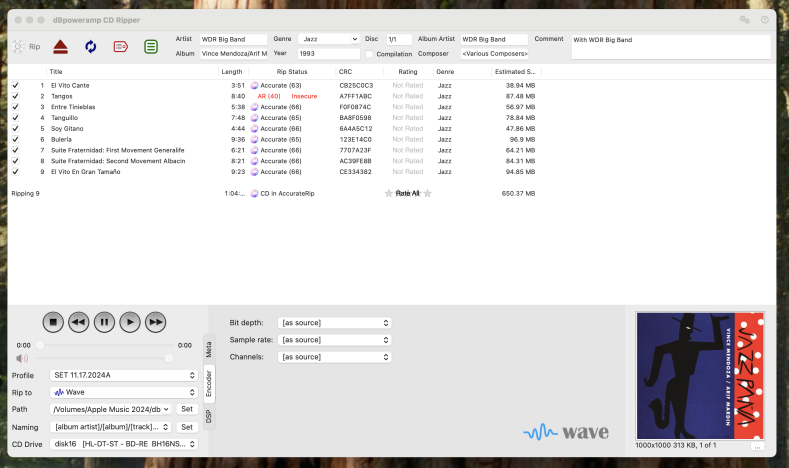
Task: Skip to previous track button
Action: pyautogui.click(x=79, y=322)
